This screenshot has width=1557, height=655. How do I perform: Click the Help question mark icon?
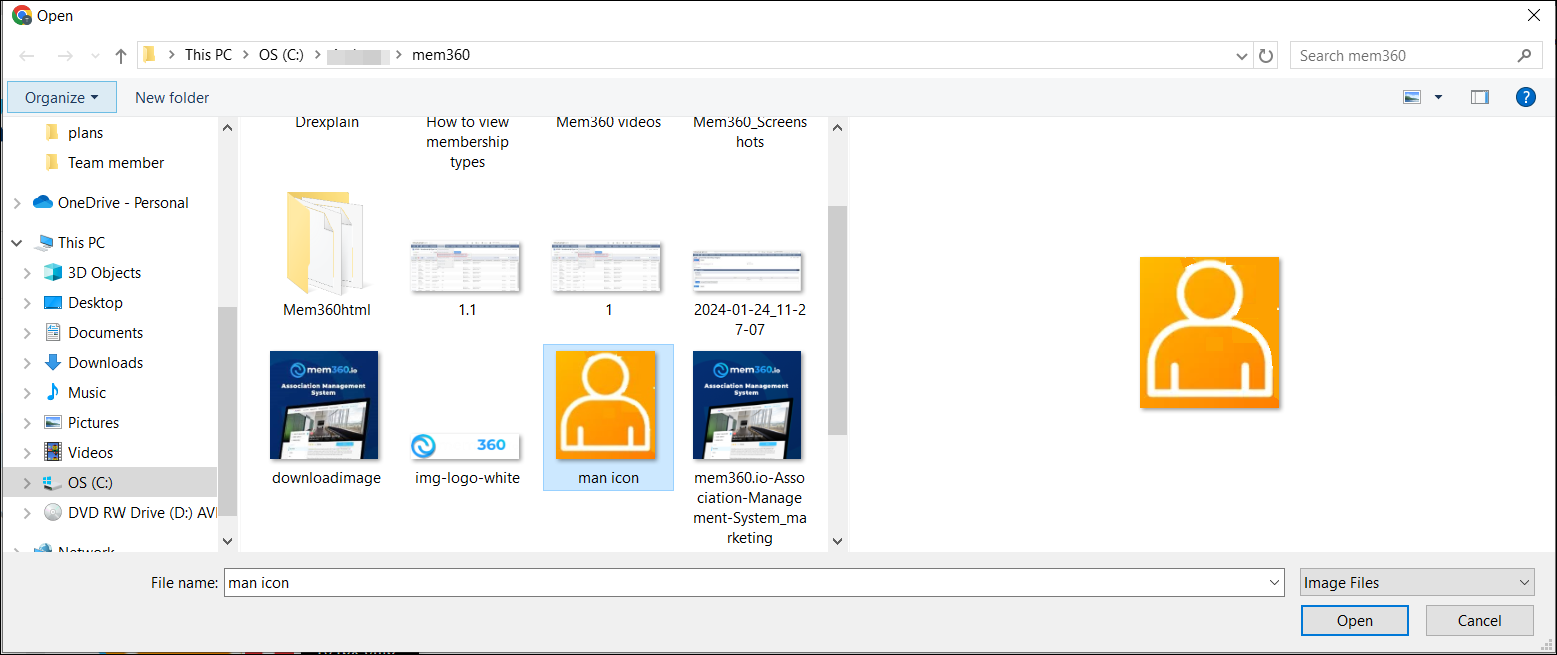(1525, 97)
